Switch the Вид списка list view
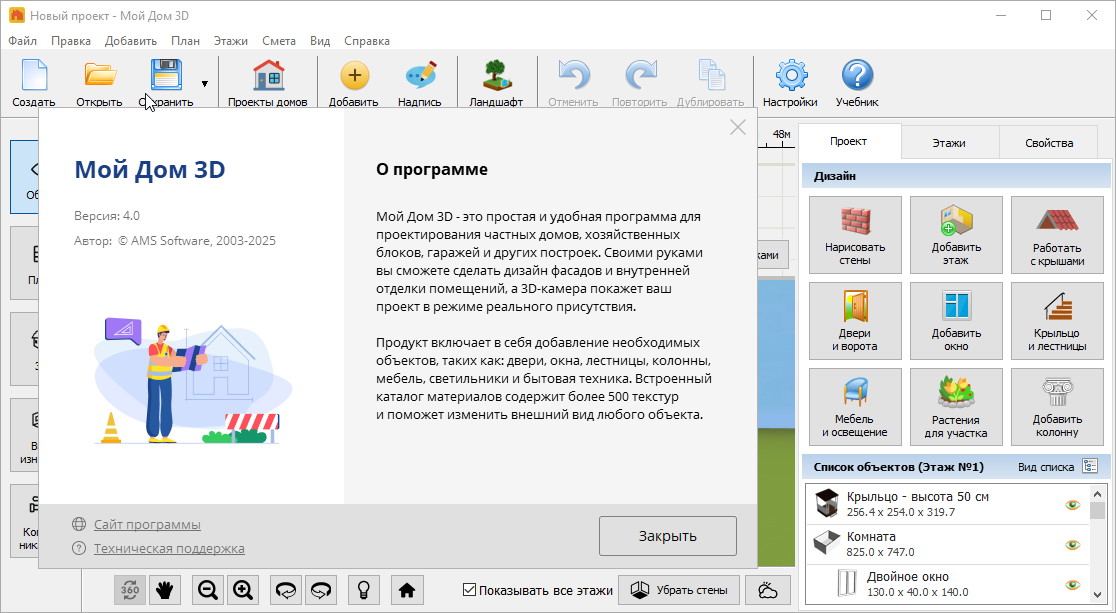 [1089, 467]
